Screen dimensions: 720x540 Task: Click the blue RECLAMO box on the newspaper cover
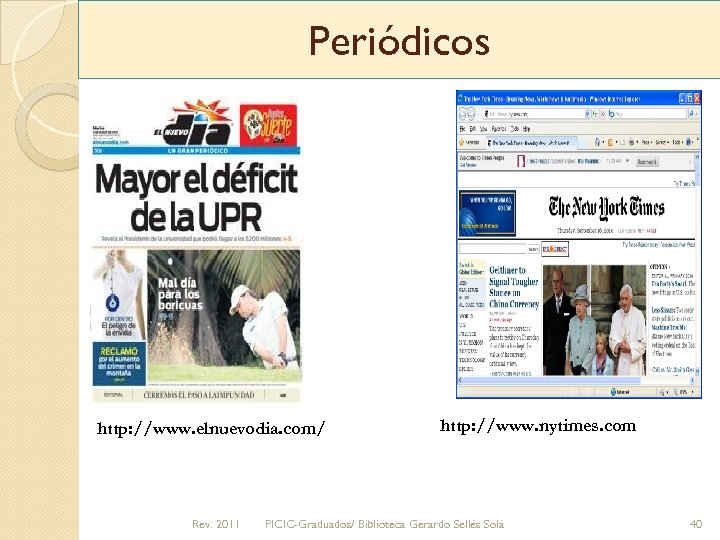119,364
